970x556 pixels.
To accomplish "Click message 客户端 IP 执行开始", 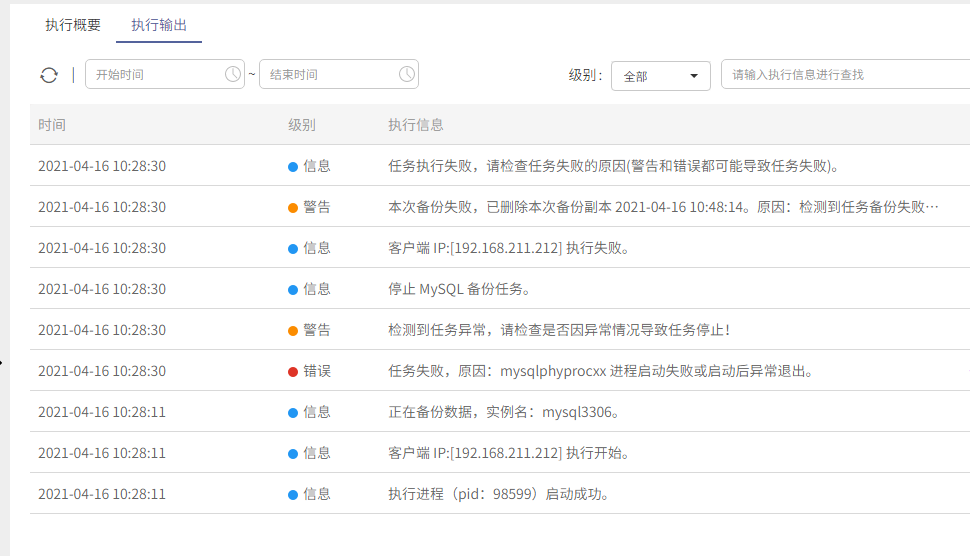I will pyautogui.click(x=509, y=453).
